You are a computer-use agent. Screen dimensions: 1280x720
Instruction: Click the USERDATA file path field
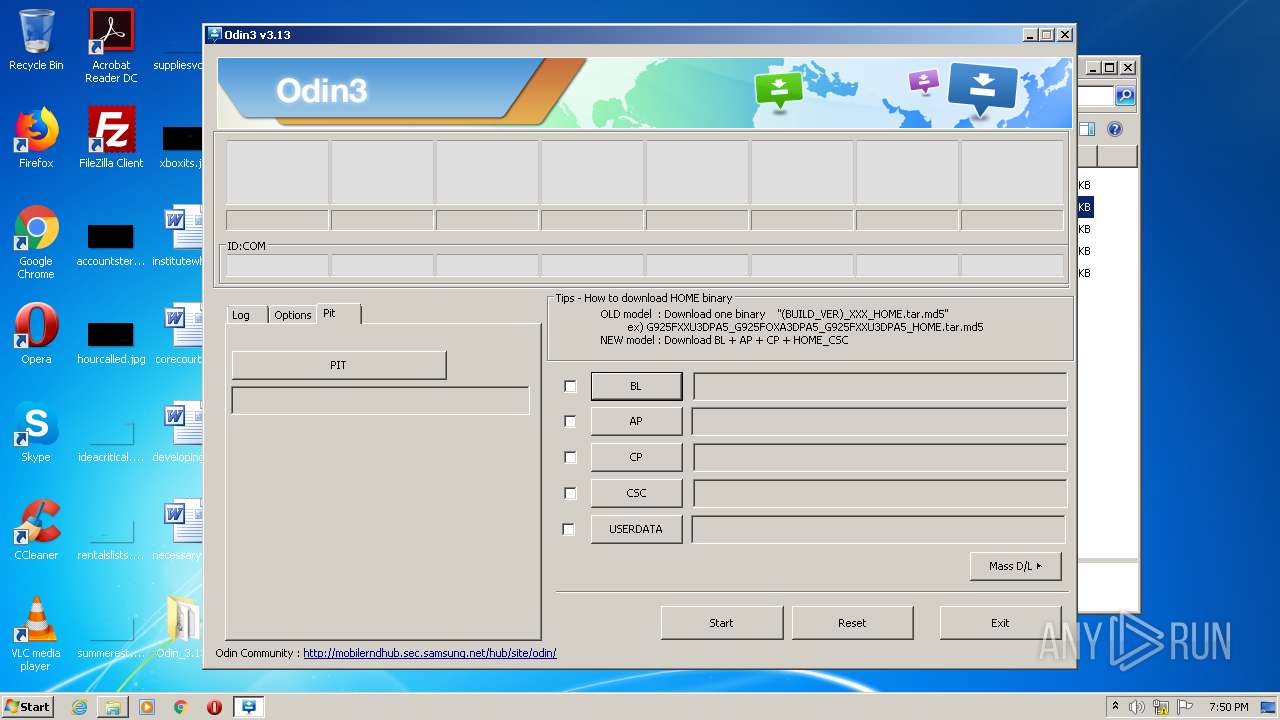point(879,529)
